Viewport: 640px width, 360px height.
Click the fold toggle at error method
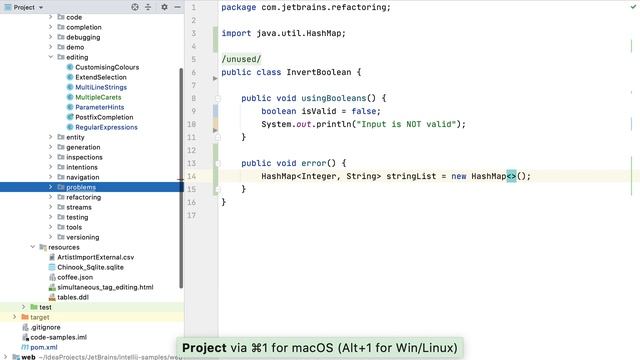pyautogui.click(x=218, y=163)
